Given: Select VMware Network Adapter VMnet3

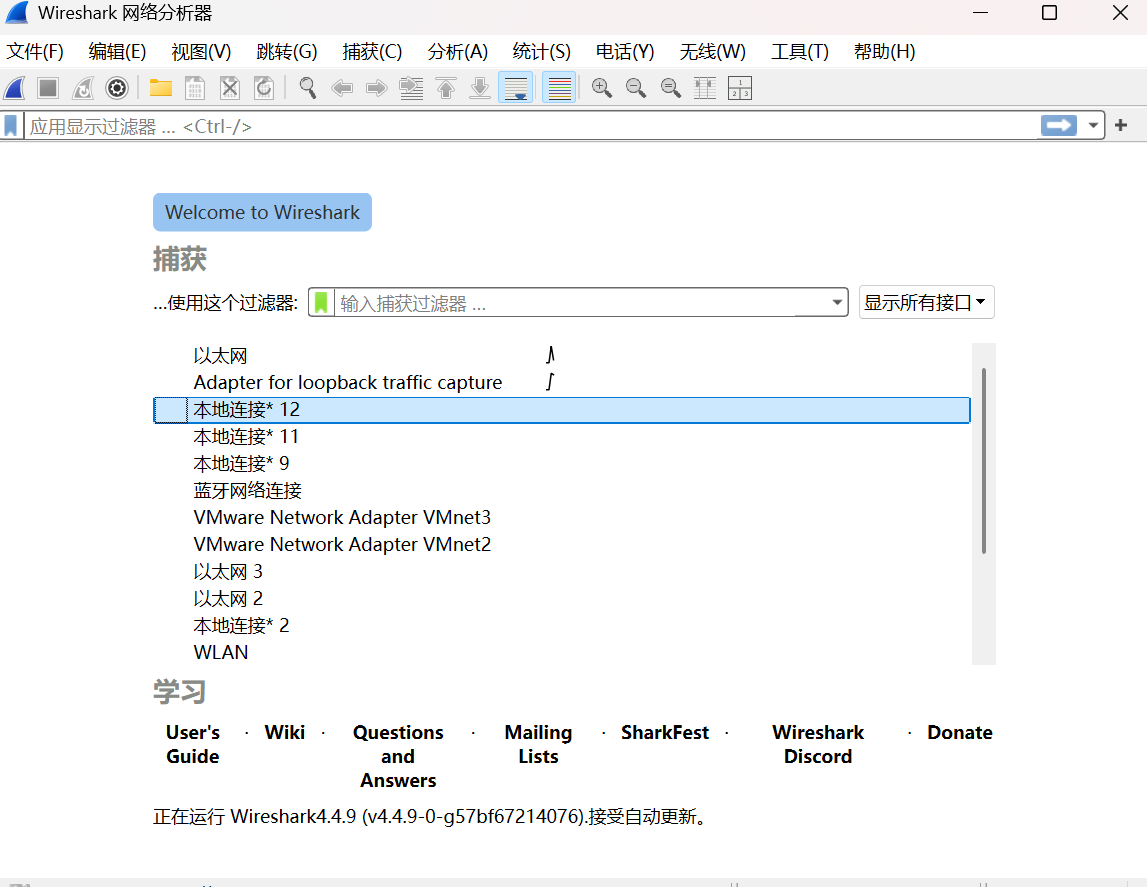Looking at the screenshot, I should 562,518.
